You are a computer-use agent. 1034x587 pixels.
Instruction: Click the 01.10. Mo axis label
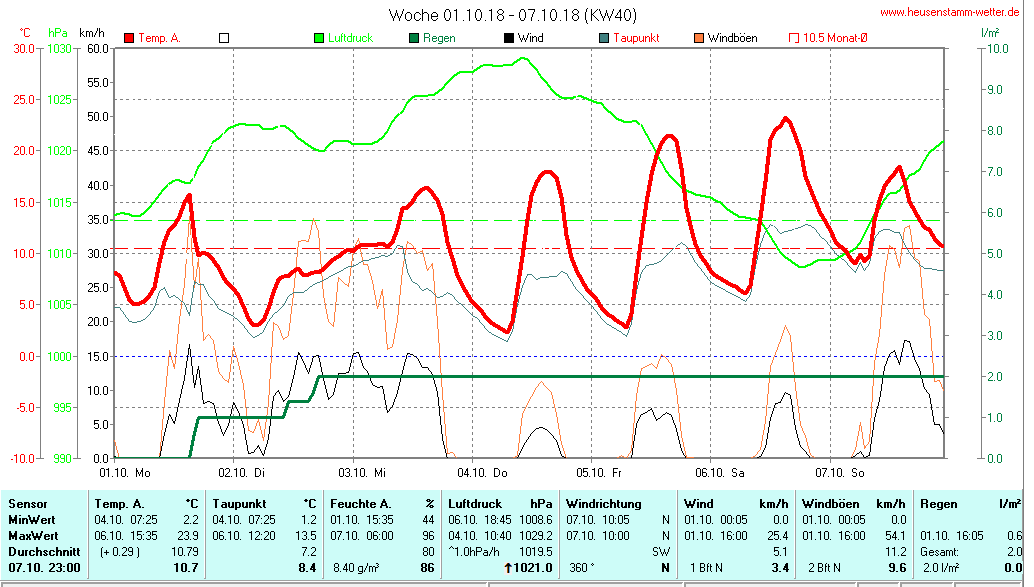point(124,471)
